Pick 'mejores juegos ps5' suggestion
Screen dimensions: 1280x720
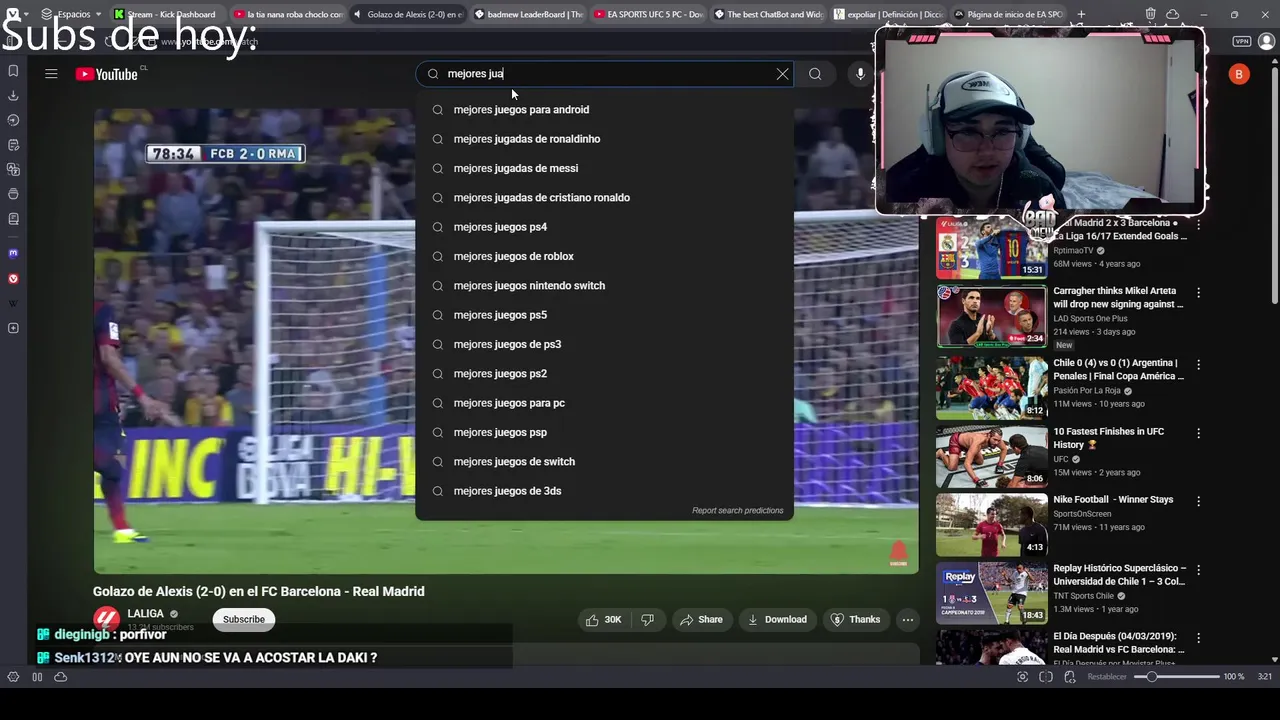point(604,315)
